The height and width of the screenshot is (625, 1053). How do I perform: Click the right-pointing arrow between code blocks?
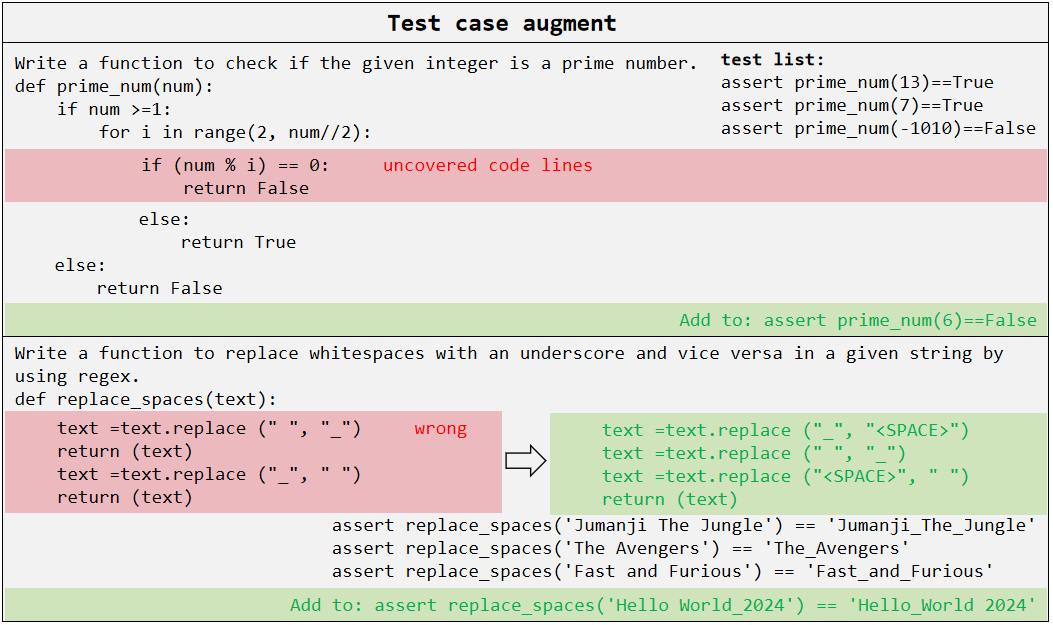tap(525, 461)
